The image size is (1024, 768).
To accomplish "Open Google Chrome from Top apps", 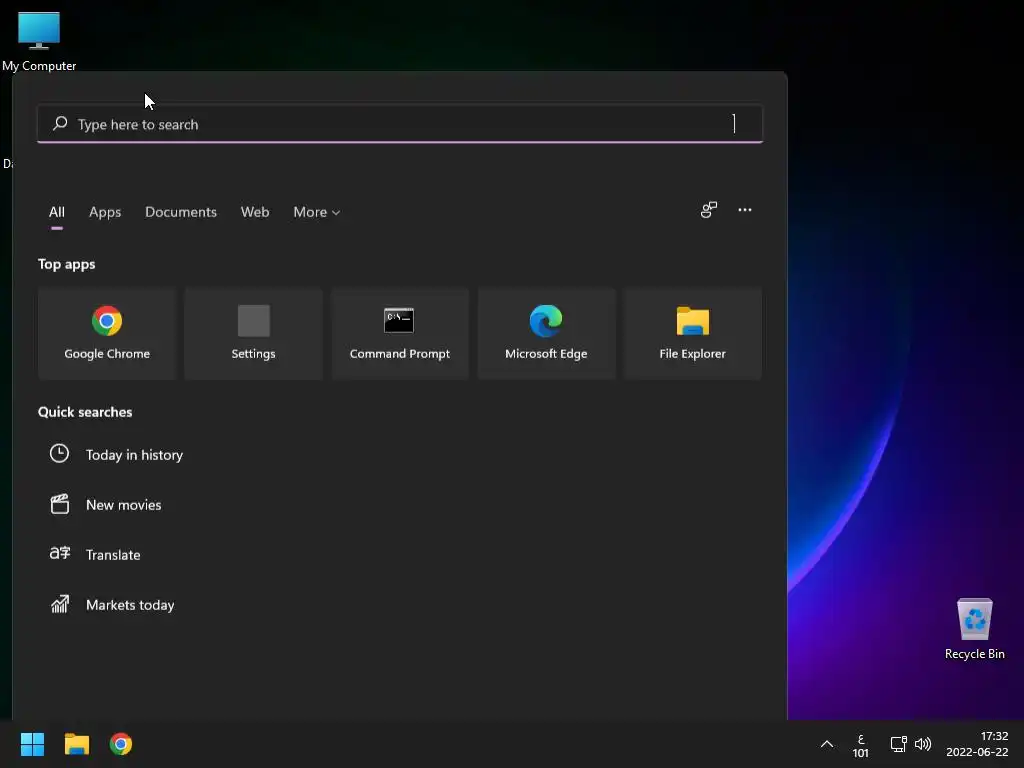I will pyautogui.click(x=107, y=333).
